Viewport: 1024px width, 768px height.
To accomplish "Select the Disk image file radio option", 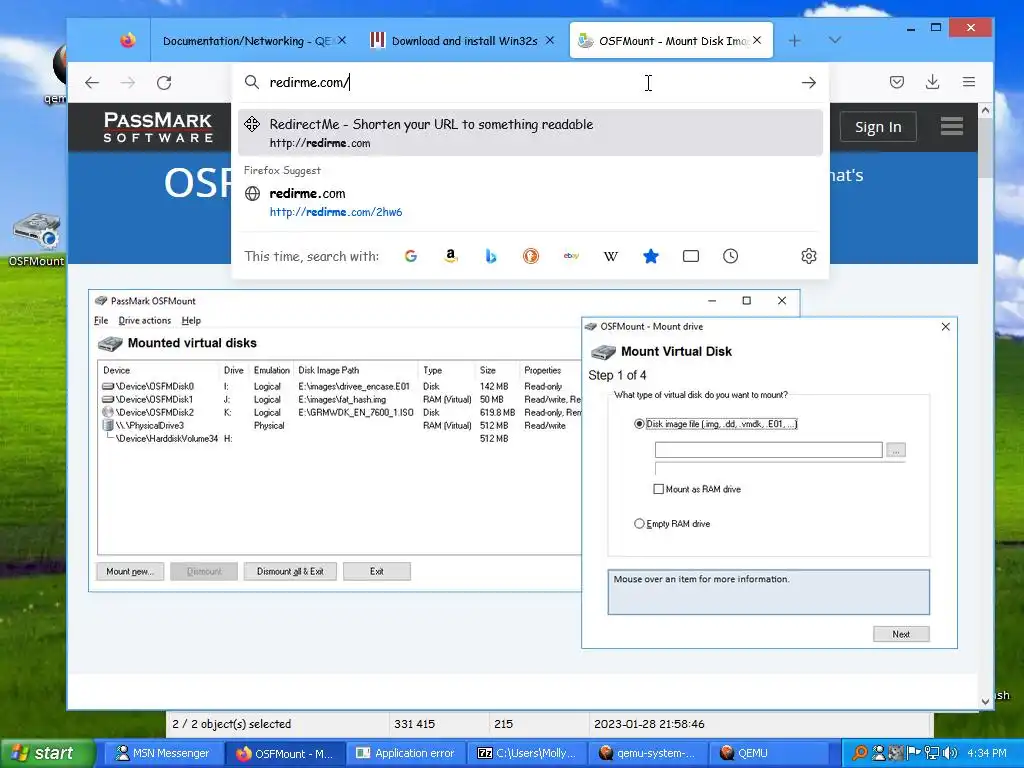I will tap(639, 424).
